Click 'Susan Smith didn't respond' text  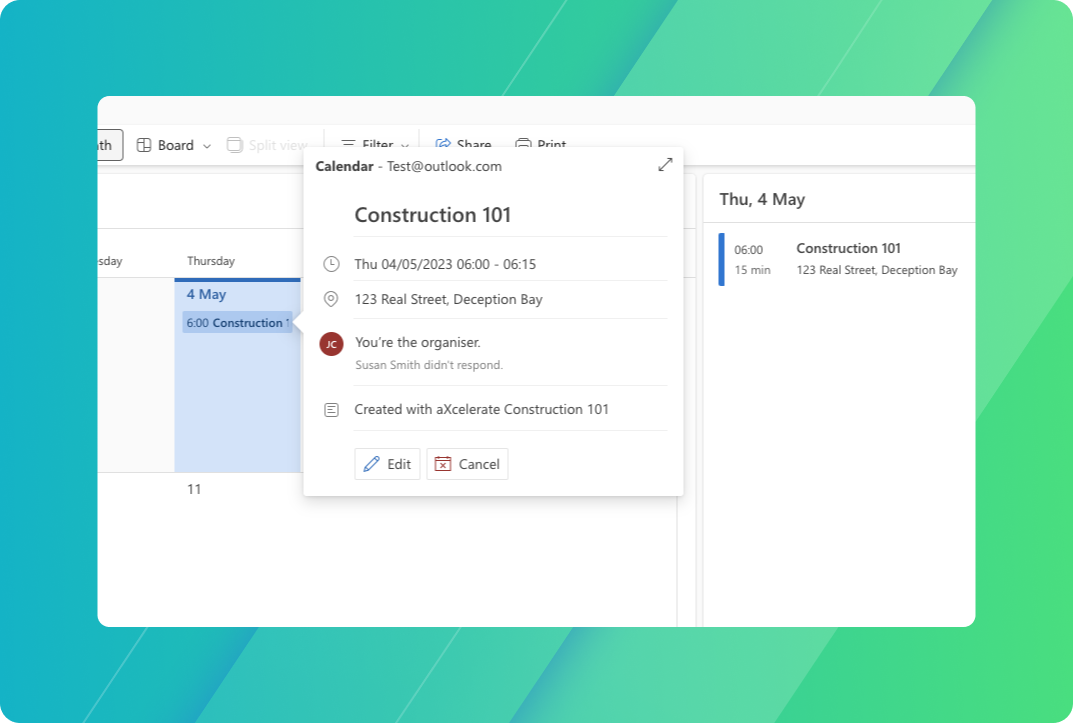(428, 365)
